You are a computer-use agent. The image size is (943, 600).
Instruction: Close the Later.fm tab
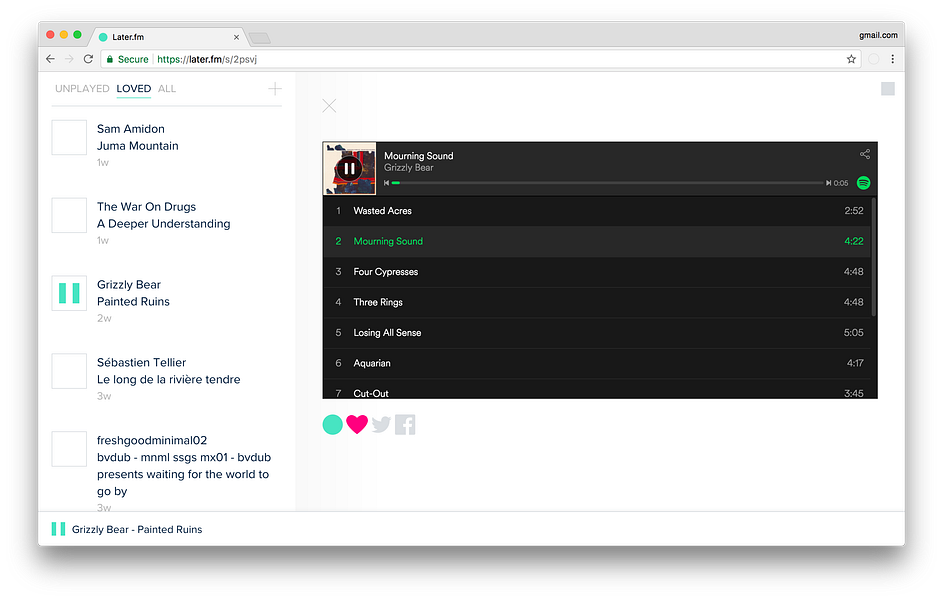click(236, 37)
